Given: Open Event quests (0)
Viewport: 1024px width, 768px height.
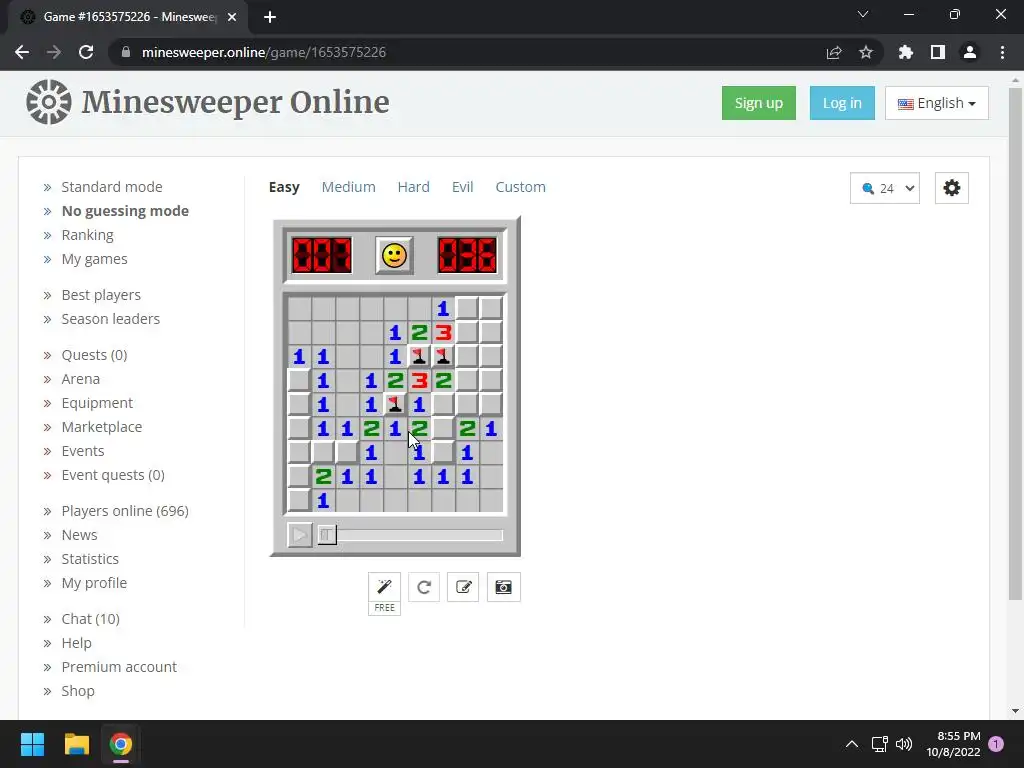Looking at the screenshot, I should (x=113, y=475).
